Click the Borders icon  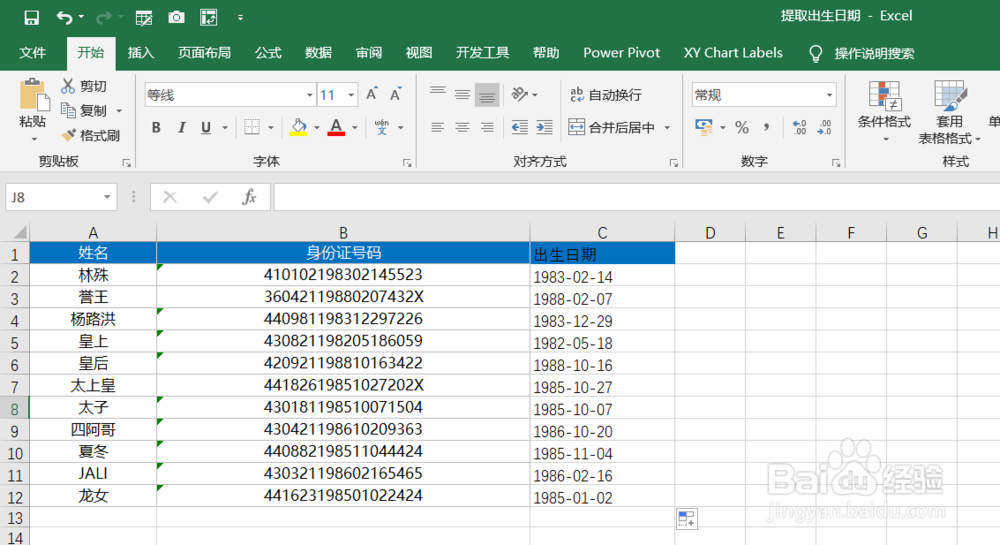click(252, 127)
